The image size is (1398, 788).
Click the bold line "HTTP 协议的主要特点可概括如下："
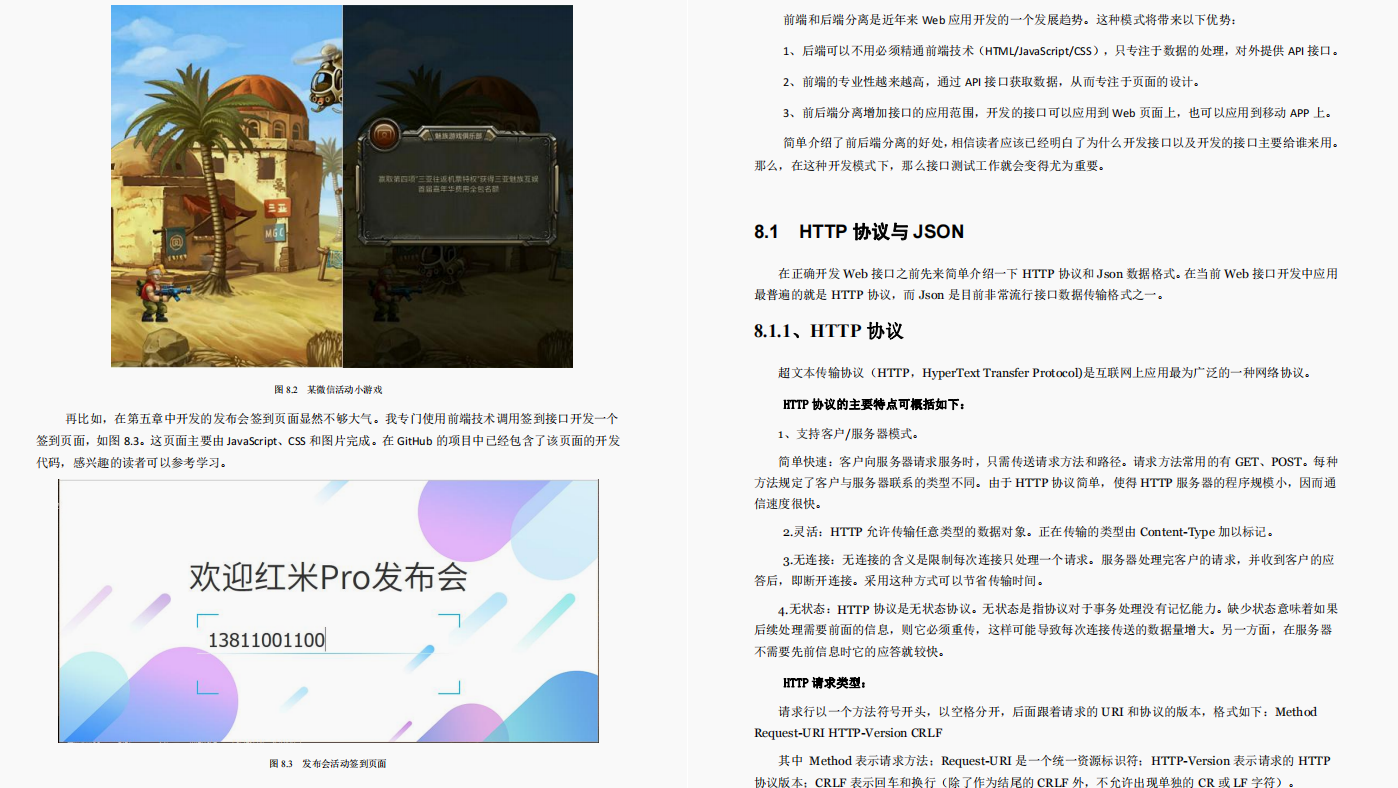(874, 405)
